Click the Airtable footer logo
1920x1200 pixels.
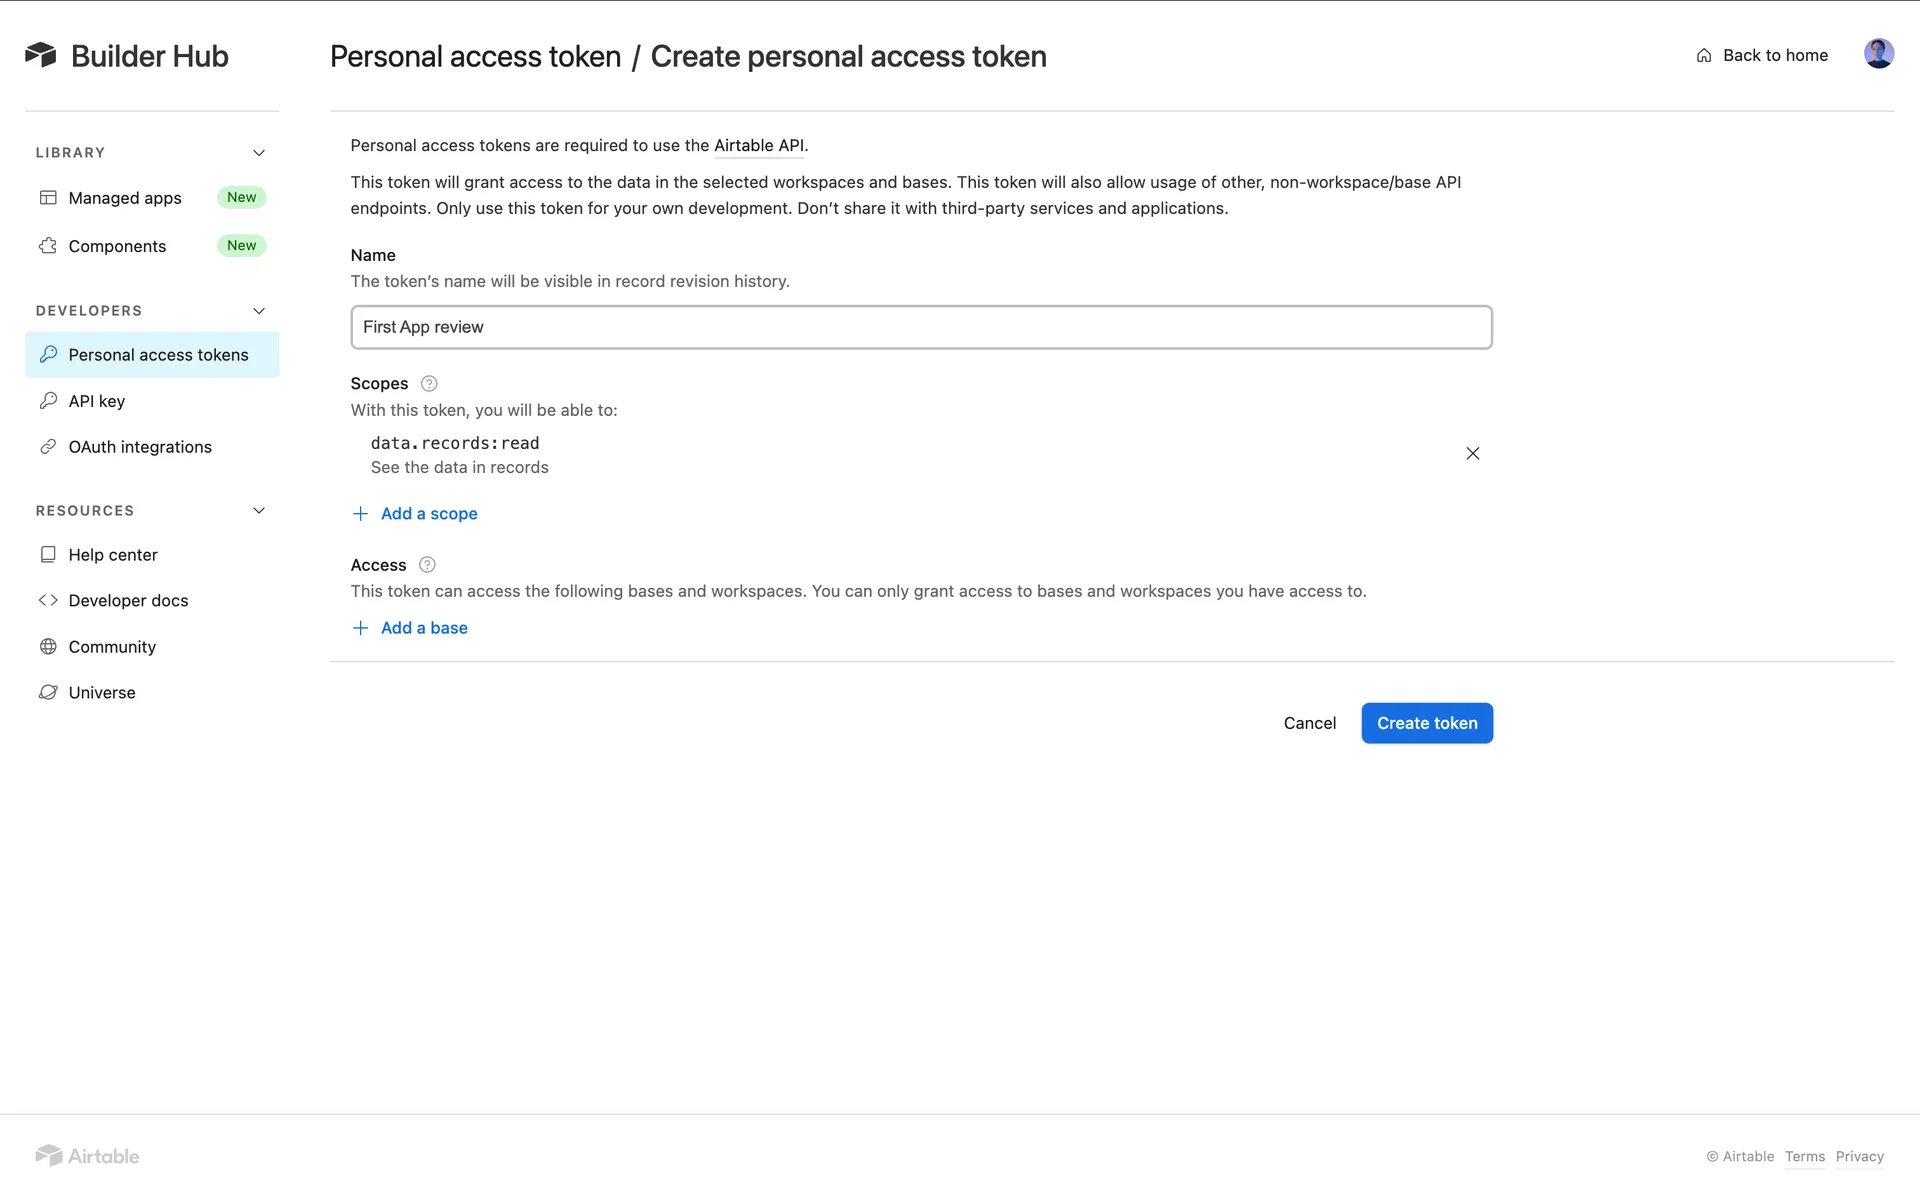tap(88, 1156)
